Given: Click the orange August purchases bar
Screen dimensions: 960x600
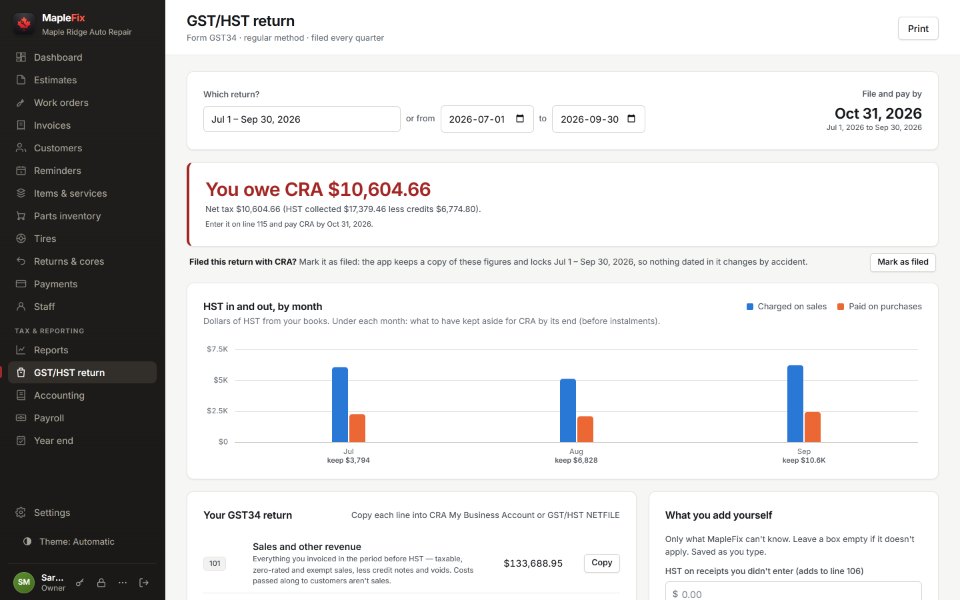Looking at the screenshot, I should (x=585, y=429).
